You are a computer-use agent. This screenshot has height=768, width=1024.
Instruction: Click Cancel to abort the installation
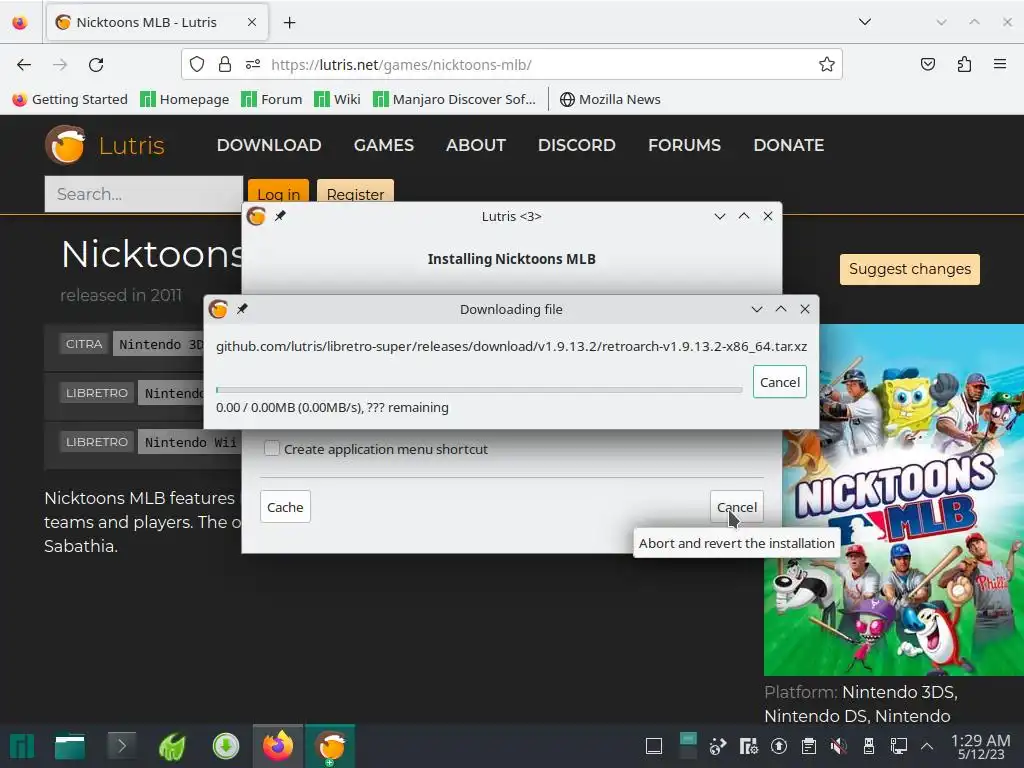(737, 507)
